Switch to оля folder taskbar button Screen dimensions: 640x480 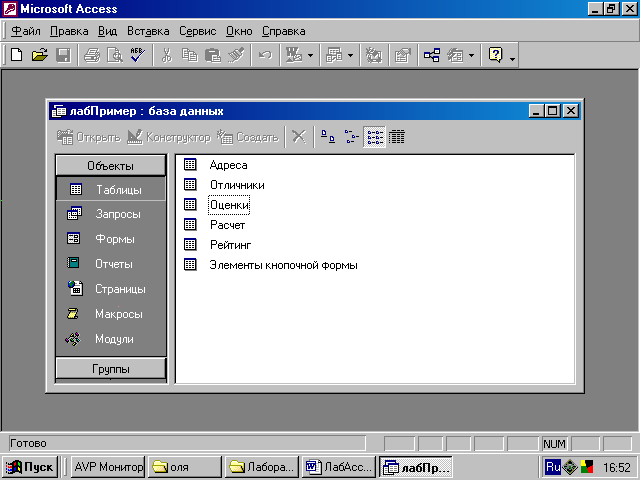[x=185, y=467]
